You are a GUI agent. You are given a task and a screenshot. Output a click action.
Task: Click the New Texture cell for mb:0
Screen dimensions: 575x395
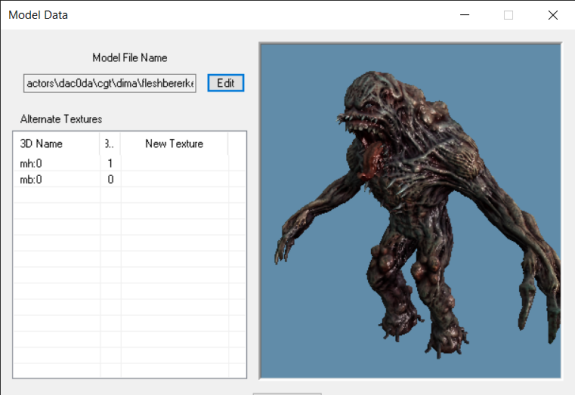(175, 179)
